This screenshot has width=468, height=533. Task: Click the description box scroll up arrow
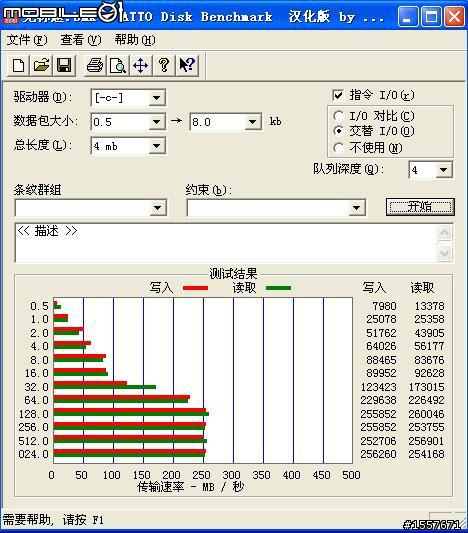coord(445,233)
